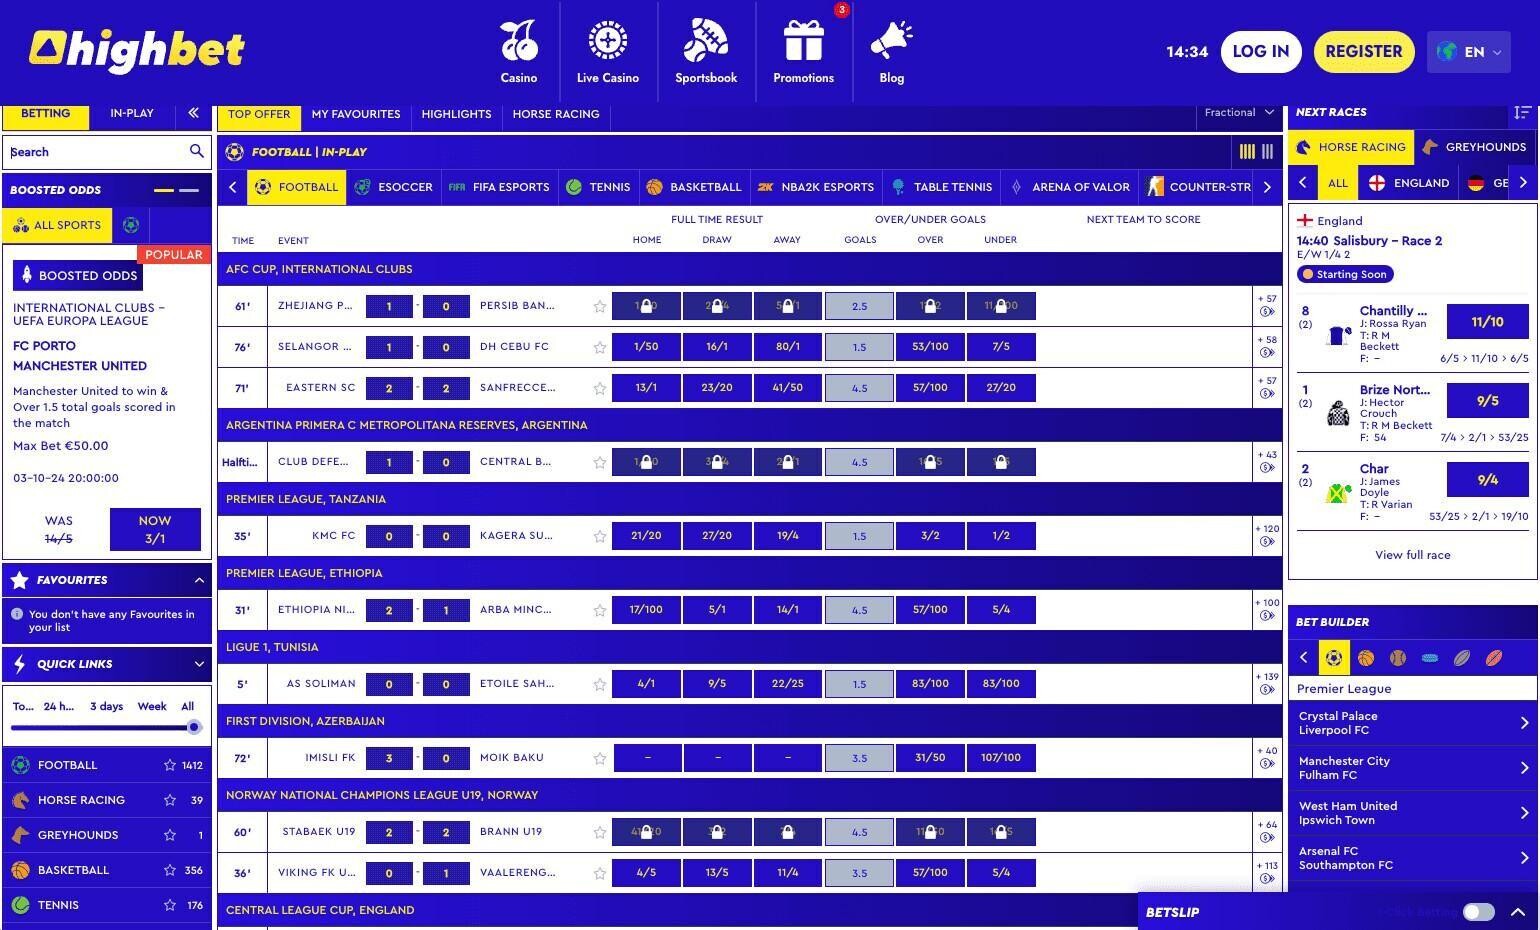Select ice hockey puck in Bet Builder

click(1430, 657)
